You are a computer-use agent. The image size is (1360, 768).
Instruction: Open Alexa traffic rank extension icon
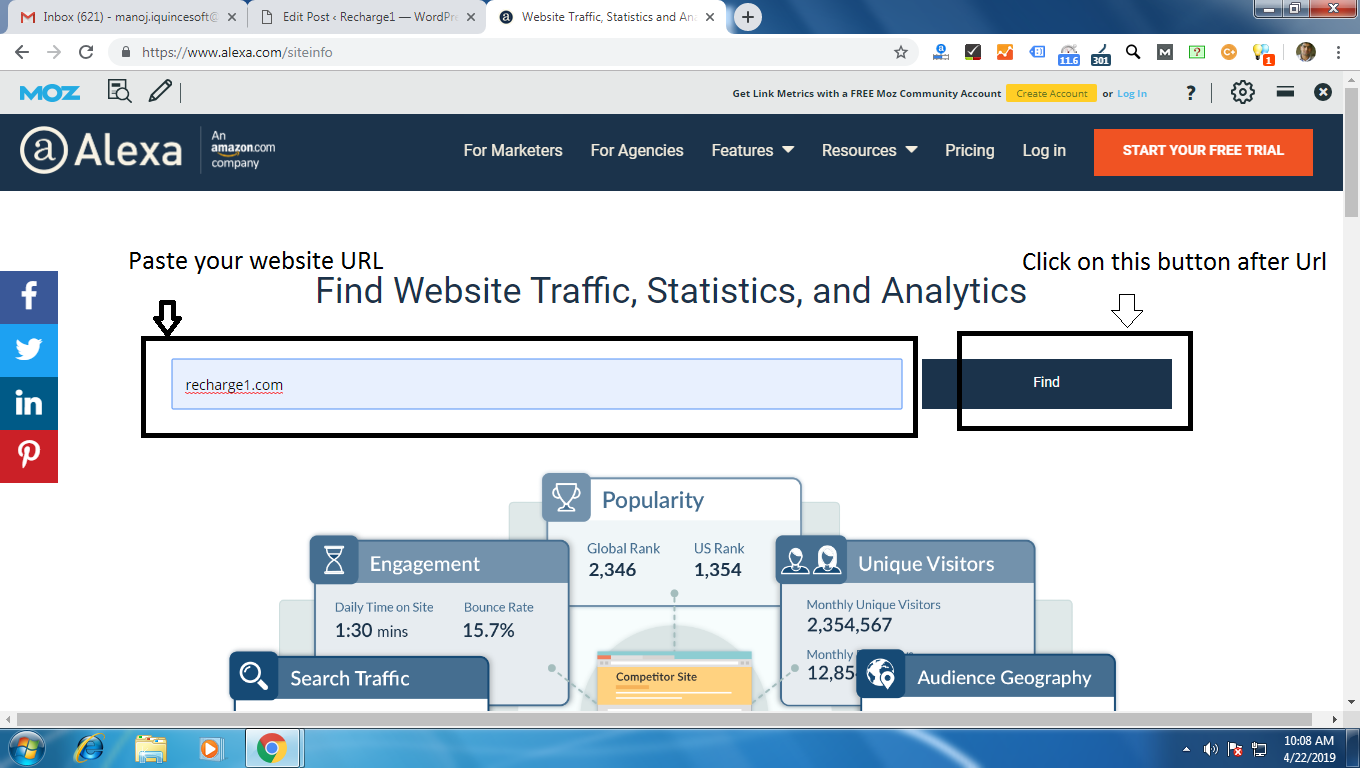[x=940, y=52]
